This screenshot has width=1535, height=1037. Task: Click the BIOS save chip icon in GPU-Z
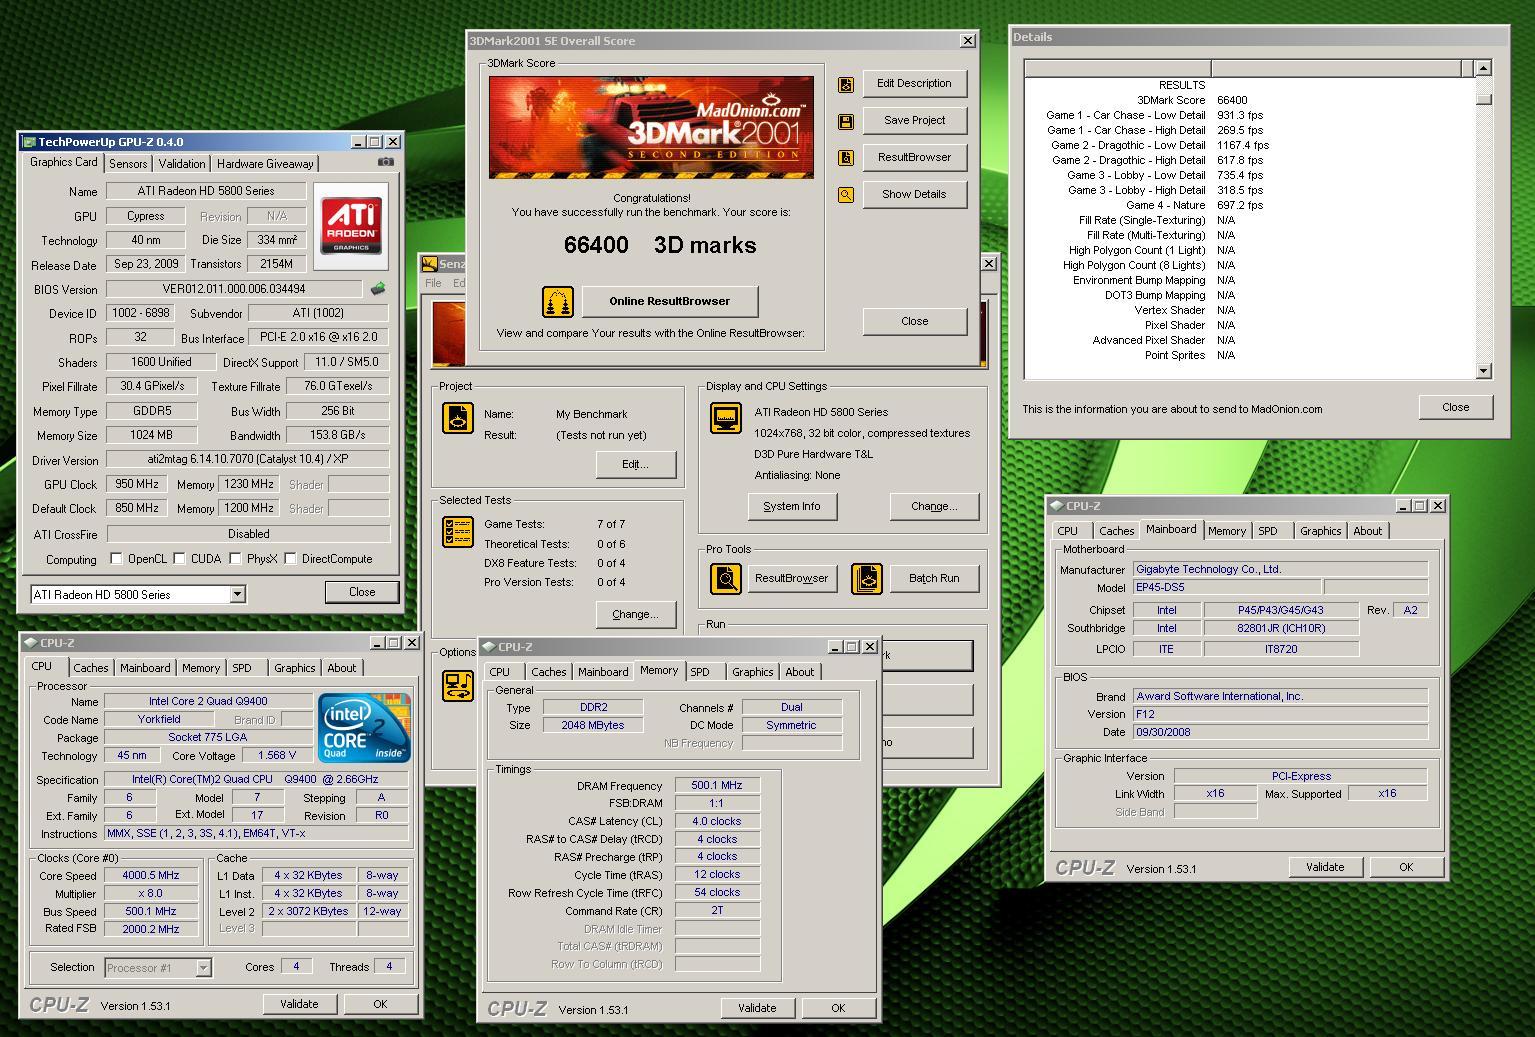(x=378, y=289)
